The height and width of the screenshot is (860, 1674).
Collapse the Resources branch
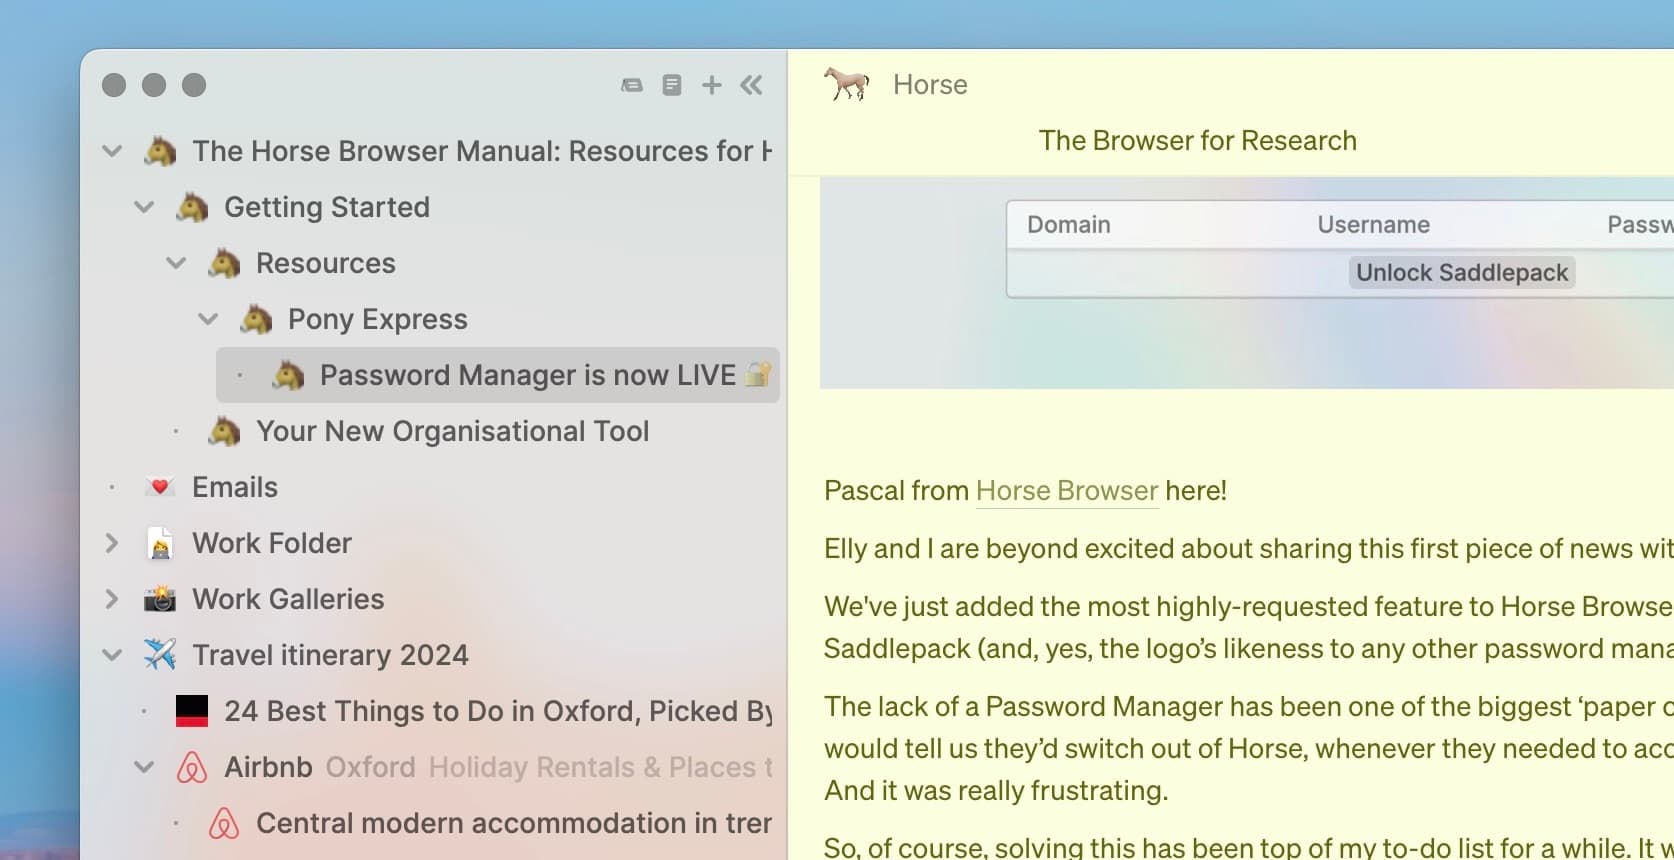(x=176, y=263)
